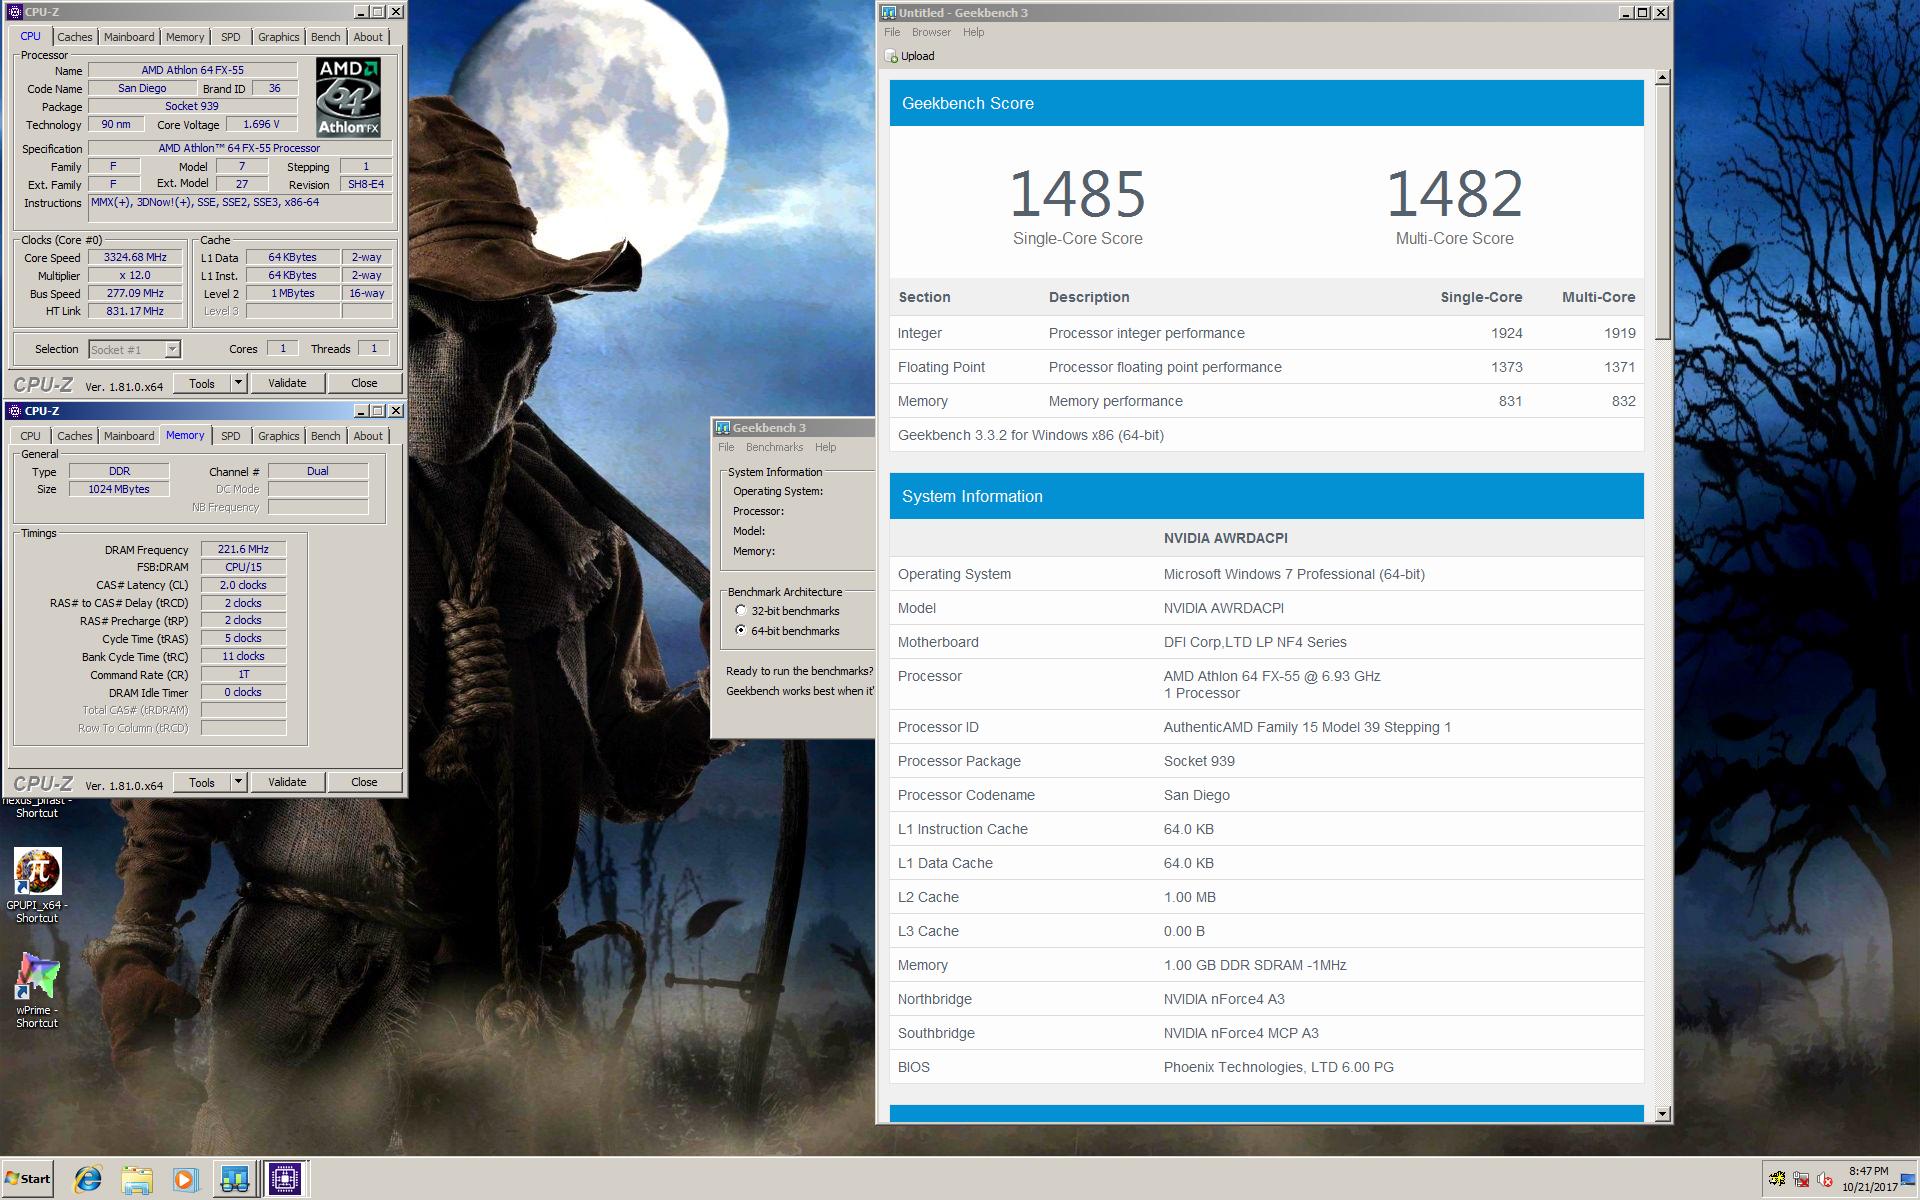Click 'DFI Corp,LTD LP NF4 Series' value
This screenshot has height=1200, width=1920.
[1254, 642]
